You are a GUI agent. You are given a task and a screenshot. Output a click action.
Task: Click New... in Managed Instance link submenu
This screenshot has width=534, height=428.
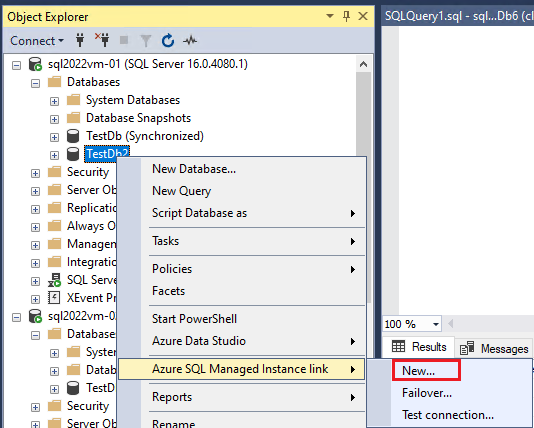click(426, 370)
